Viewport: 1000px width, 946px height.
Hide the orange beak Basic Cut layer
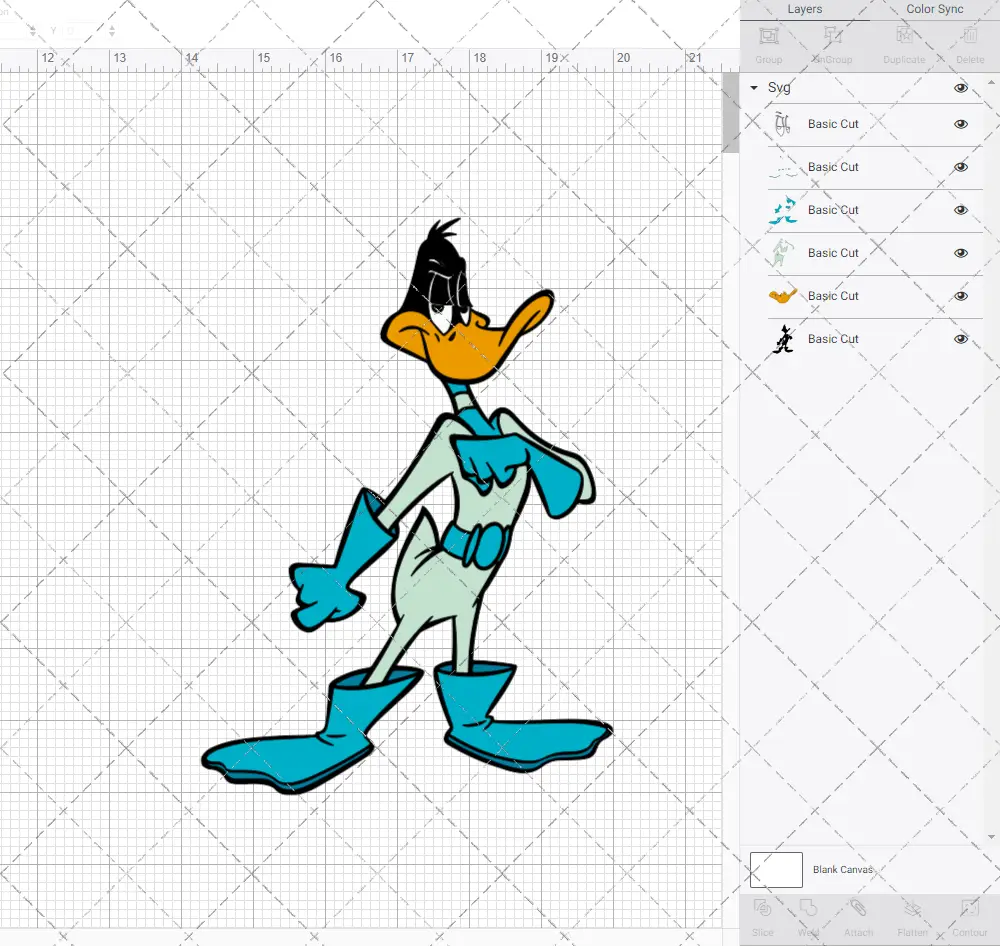point(960,296)
